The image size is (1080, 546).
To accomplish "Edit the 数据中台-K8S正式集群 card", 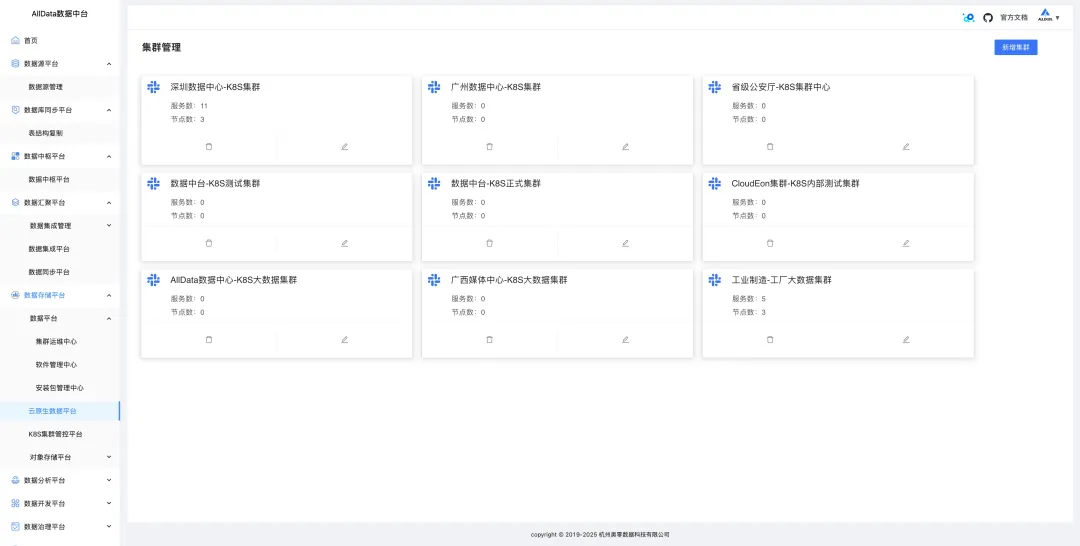I will coord(625,243).
